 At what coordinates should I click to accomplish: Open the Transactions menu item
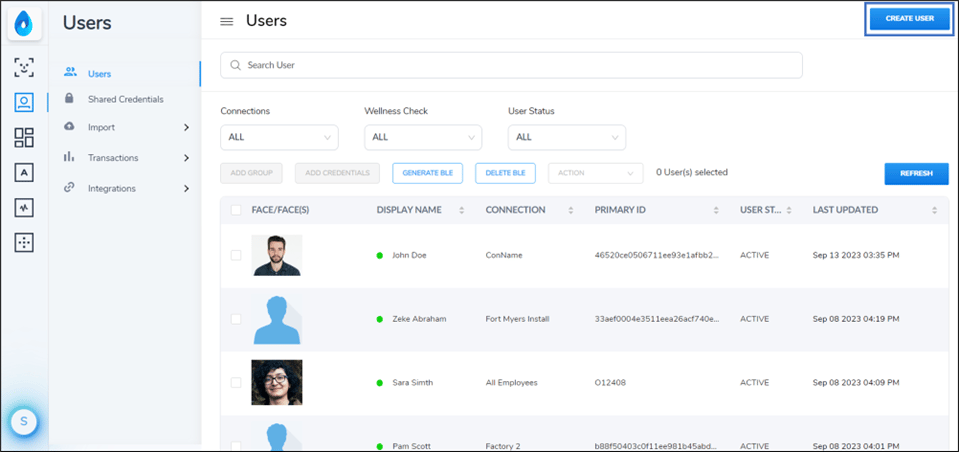(113, 158)
